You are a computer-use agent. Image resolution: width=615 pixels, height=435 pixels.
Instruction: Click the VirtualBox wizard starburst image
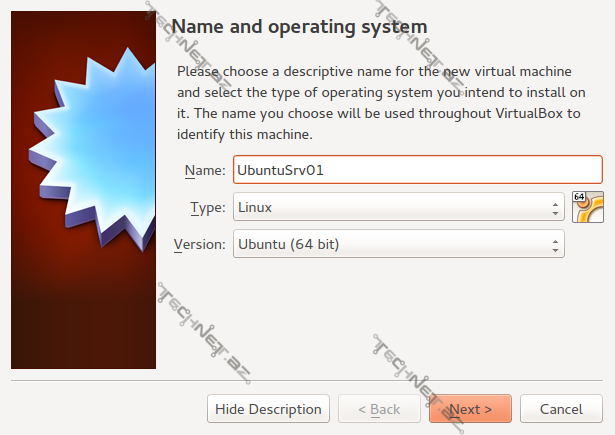pos(84,190)
